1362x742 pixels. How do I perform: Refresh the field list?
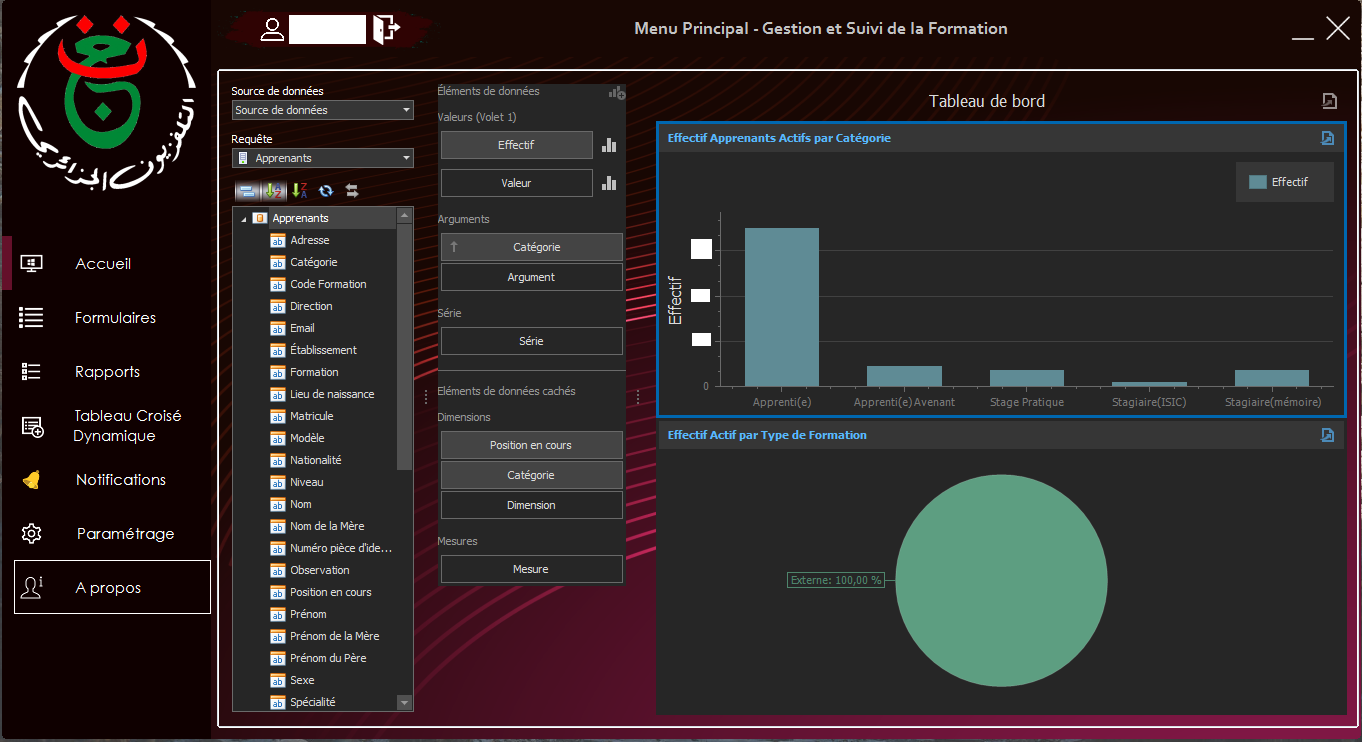(326, 190)
